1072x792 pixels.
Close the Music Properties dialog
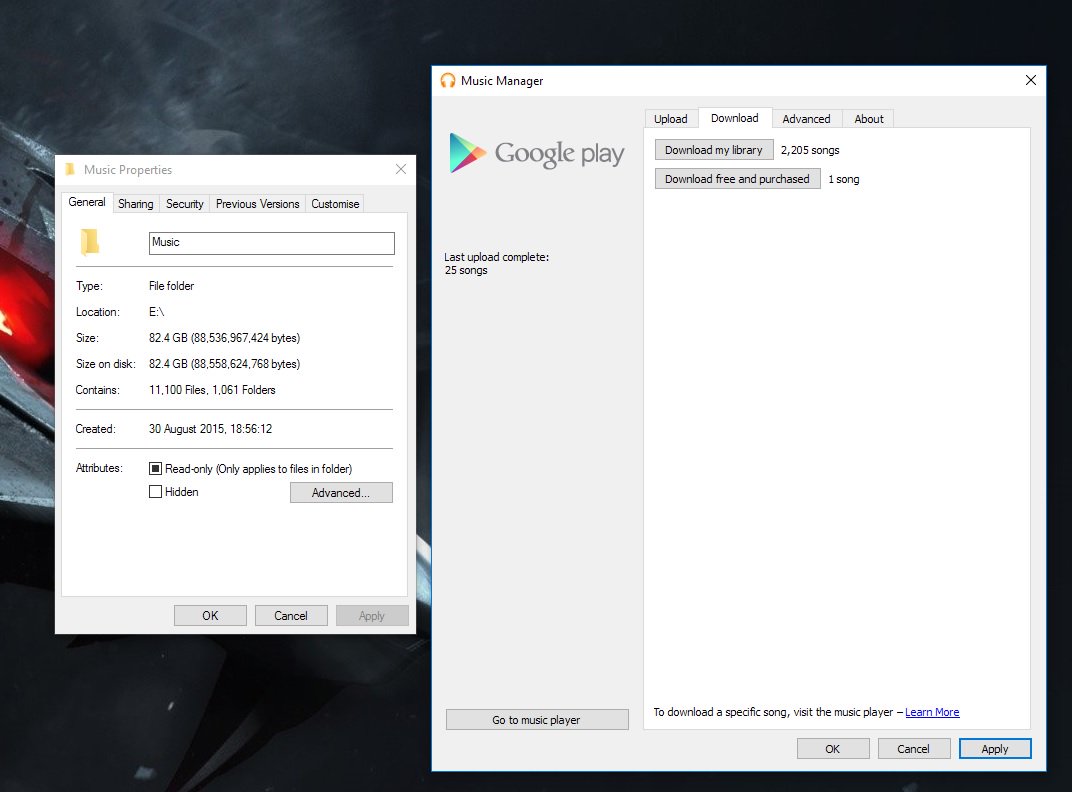[401, 169]
